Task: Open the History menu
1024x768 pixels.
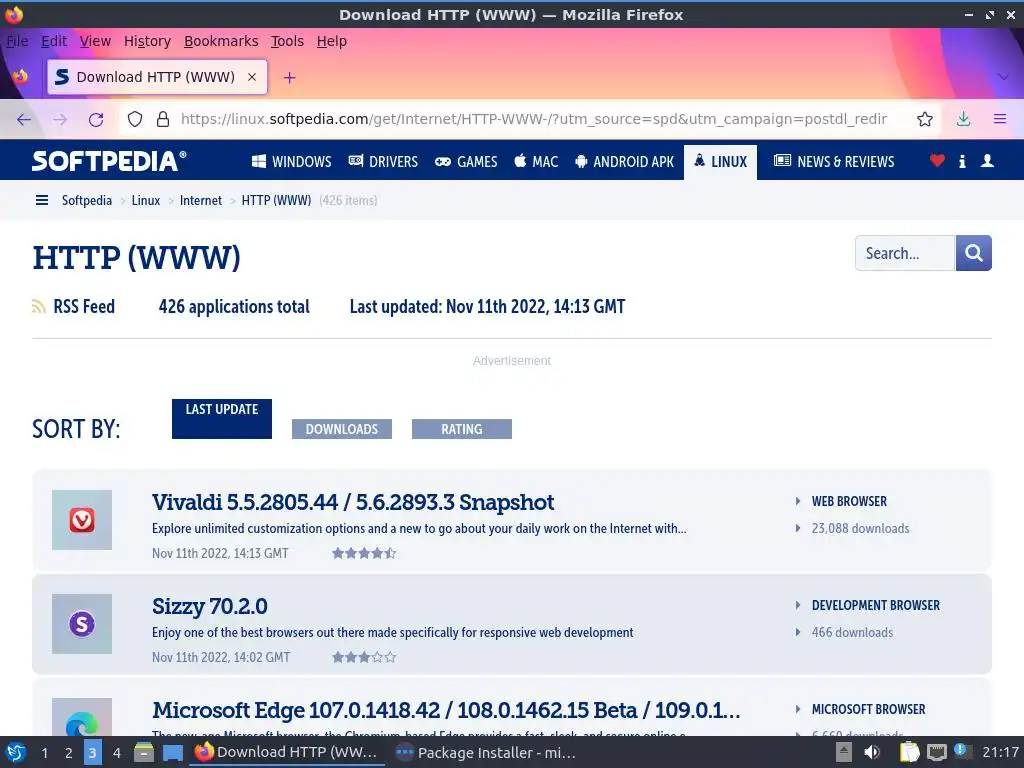Action: point(147,41)
